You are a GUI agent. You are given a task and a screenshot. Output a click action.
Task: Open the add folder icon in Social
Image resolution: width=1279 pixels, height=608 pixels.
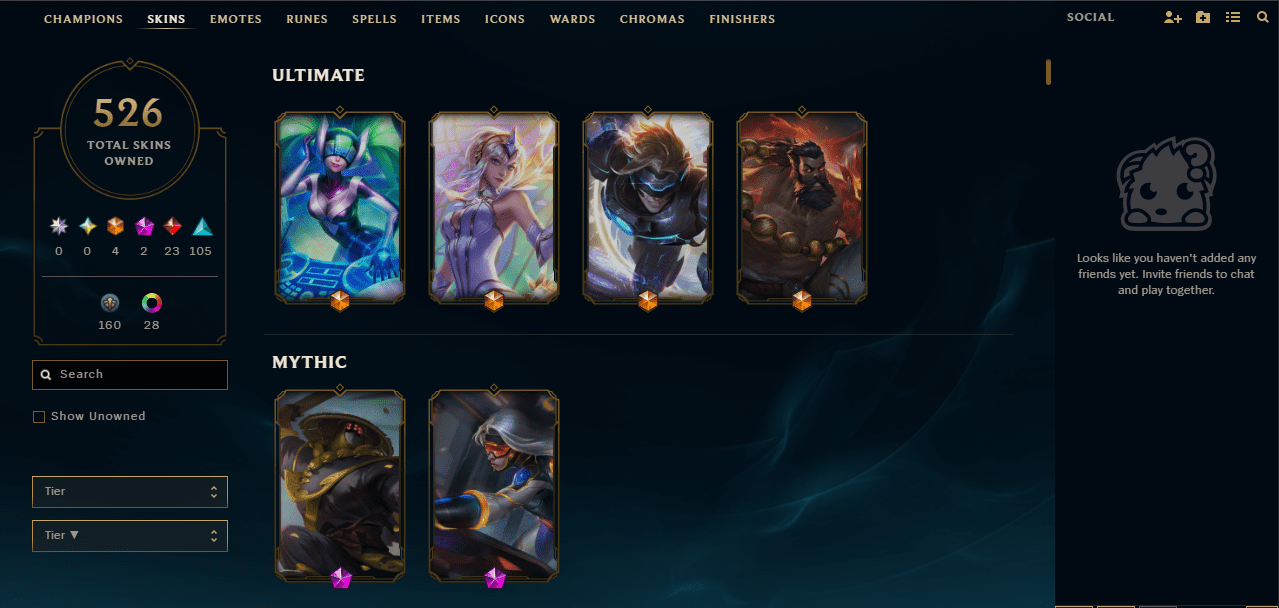click(1203, 18)
